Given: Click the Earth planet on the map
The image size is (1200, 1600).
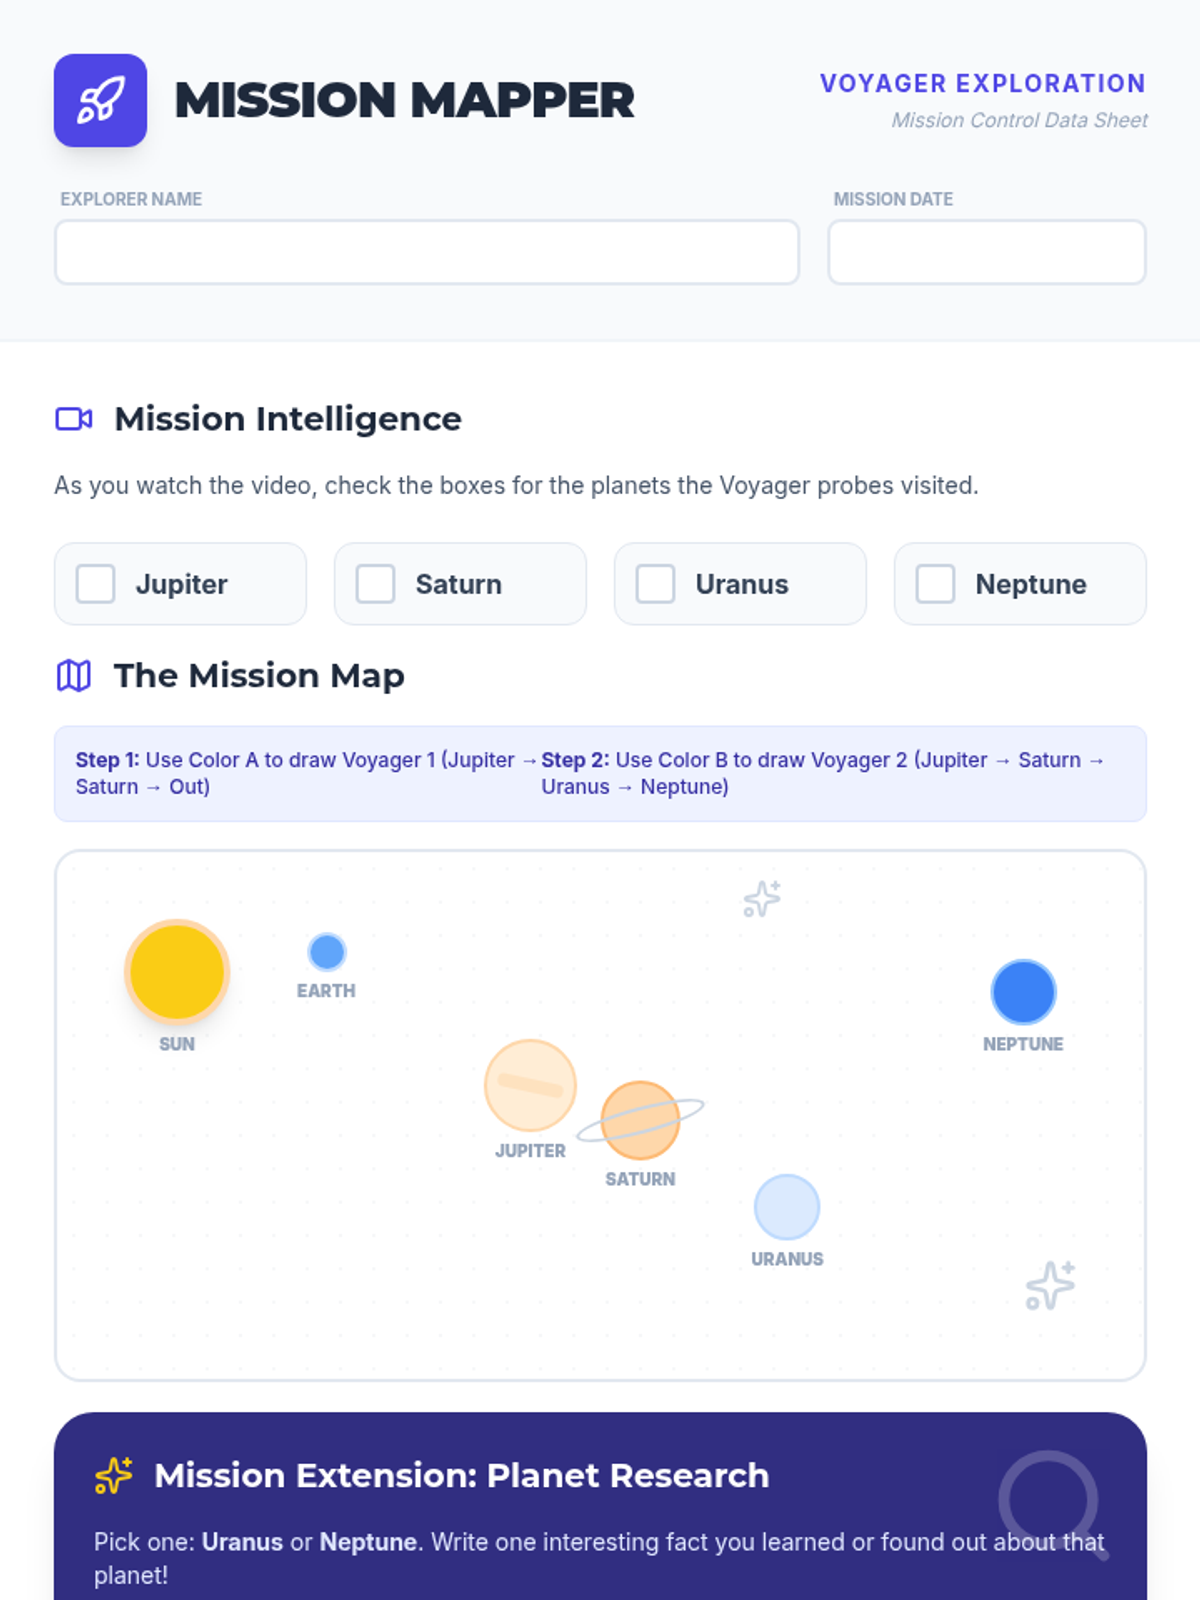Looking at the screenshot, I should pos(326,952).
